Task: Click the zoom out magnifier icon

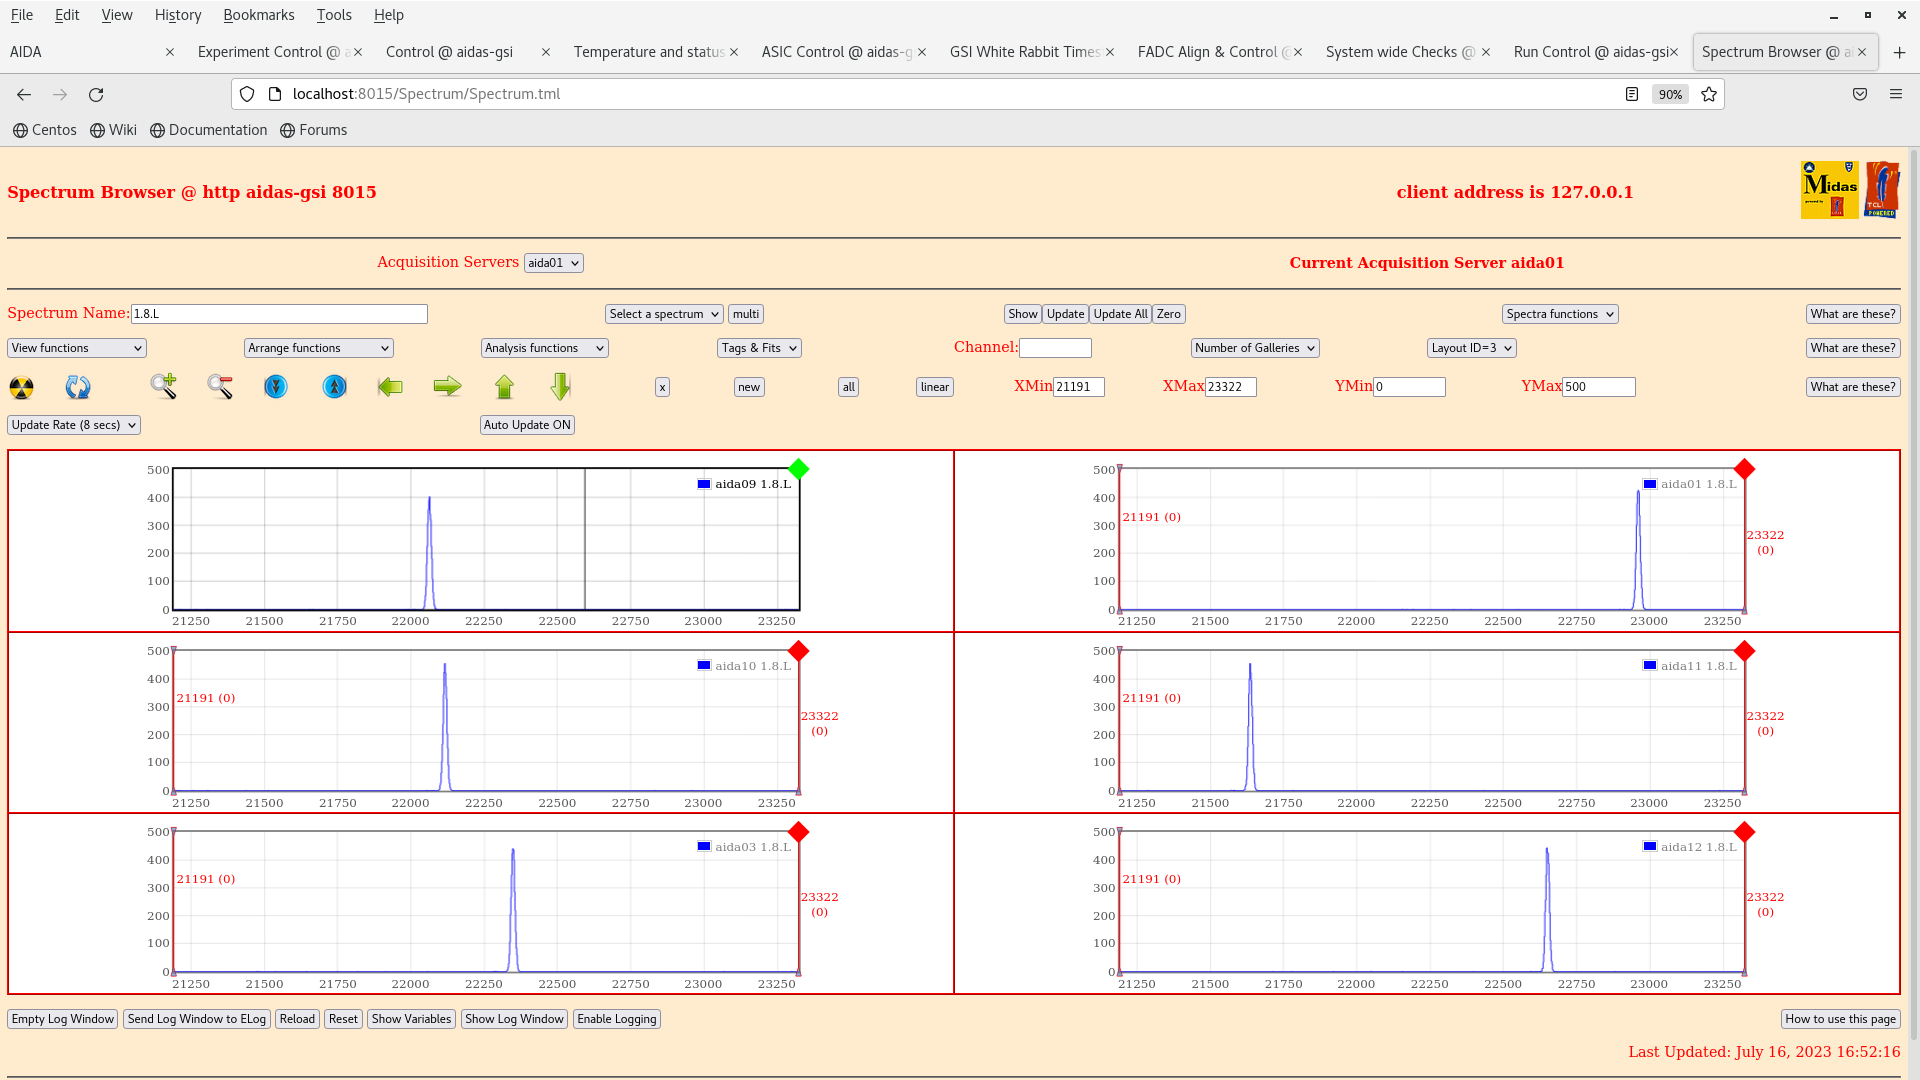Action: tap(220, 386)
